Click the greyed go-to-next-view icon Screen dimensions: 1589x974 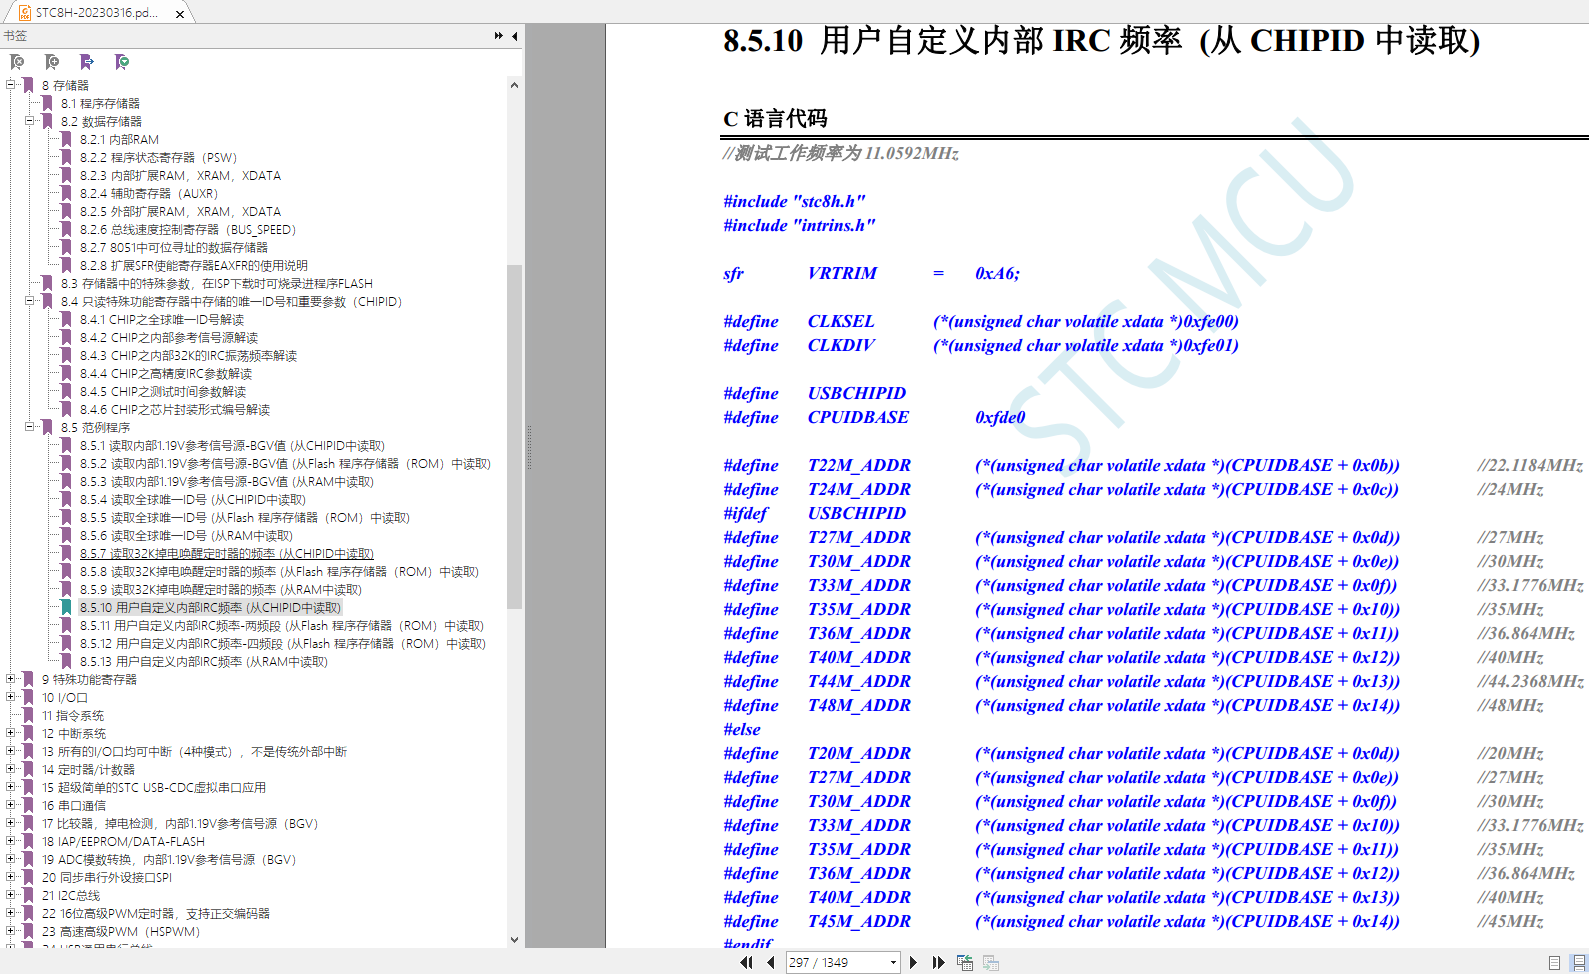point(991,962)
